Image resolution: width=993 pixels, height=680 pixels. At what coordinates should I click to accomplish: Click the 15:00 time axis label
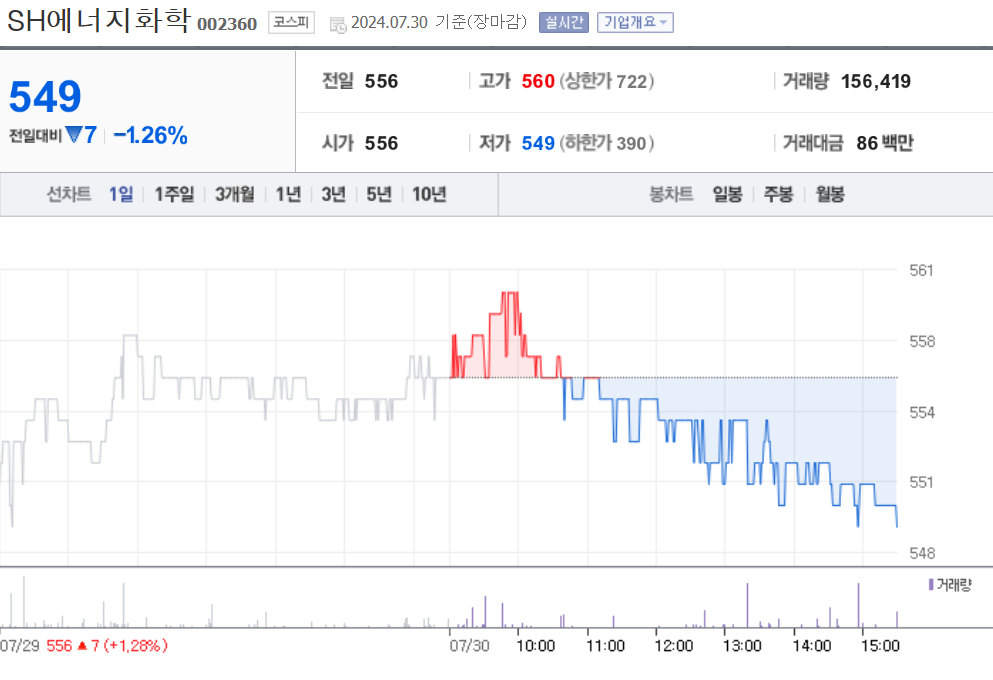[x=880, y=646]
